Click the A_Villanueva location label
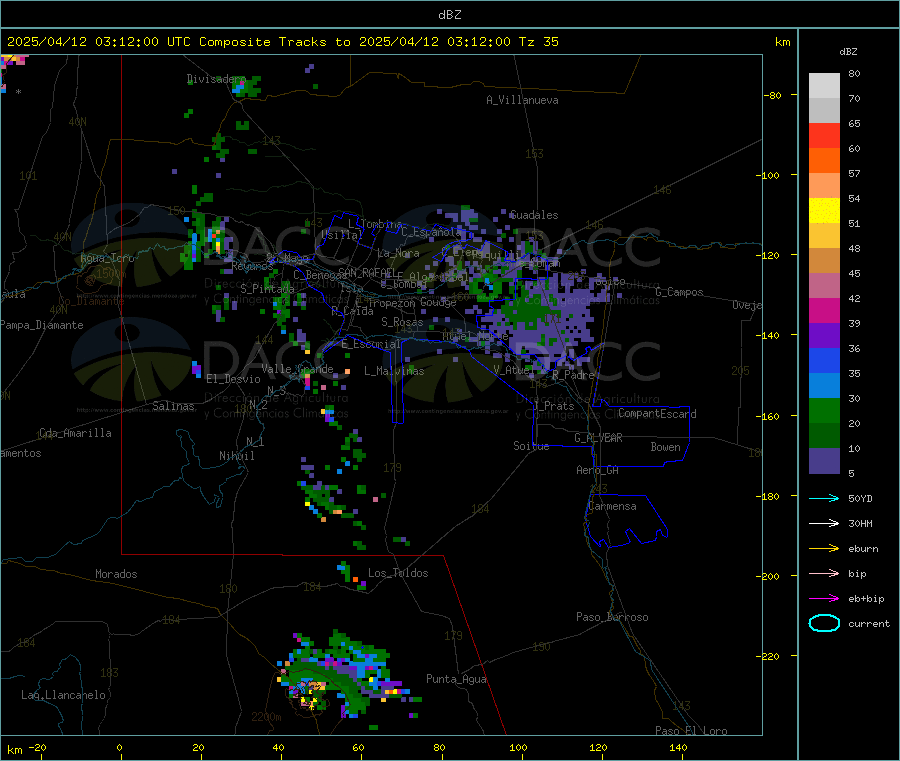The width and height of the screenshot is (900, 761). point(522,100)
